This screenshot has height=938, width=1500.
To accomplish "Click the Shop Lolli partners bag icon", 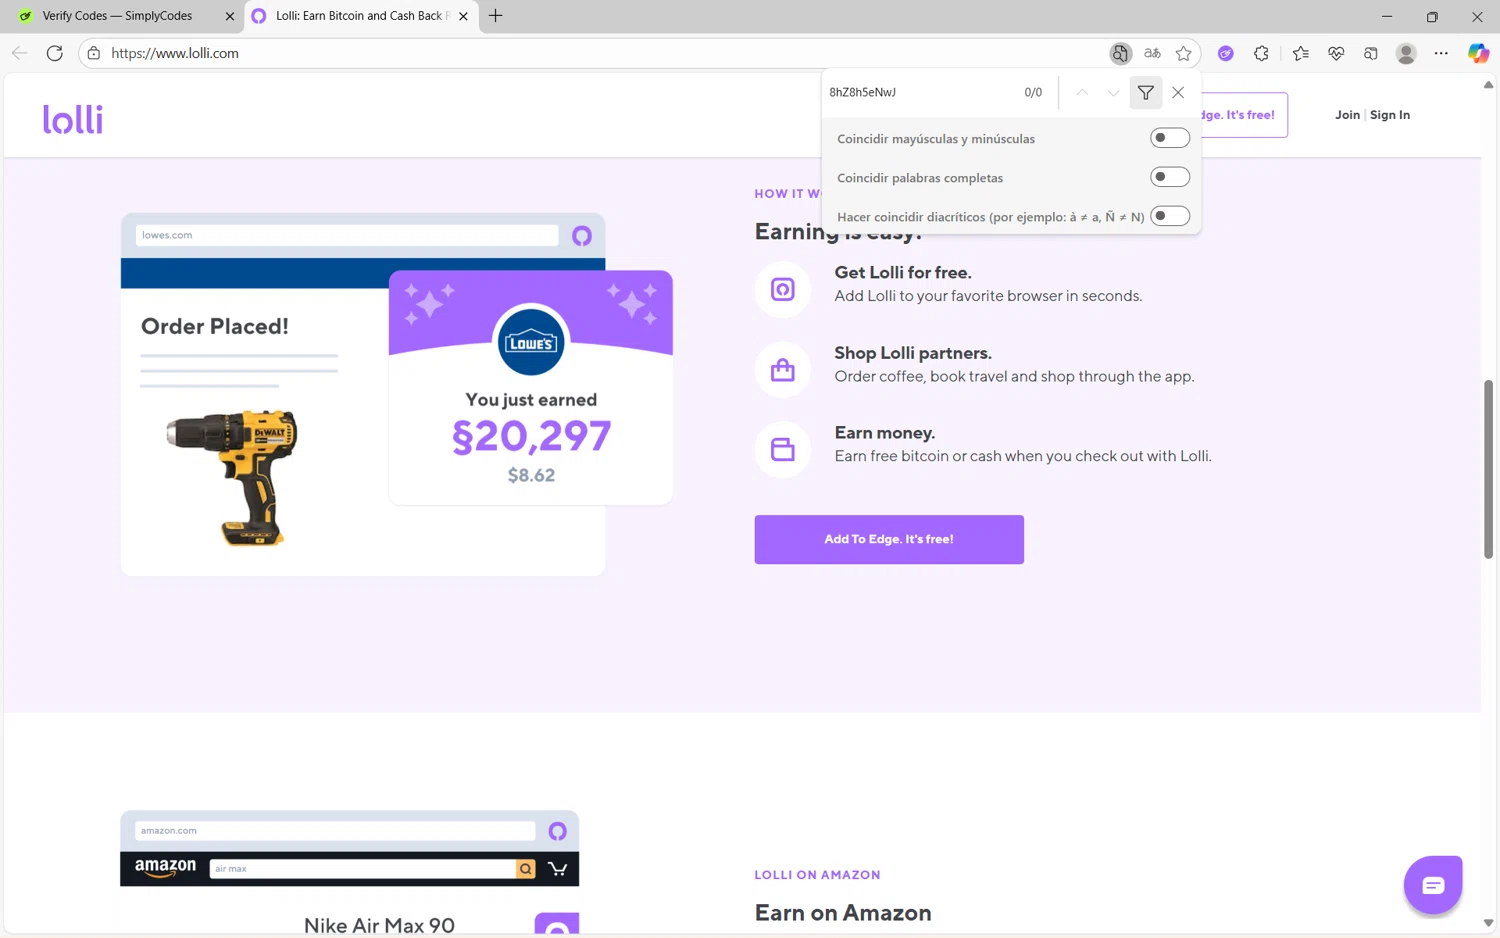I will tap(783, 370).
